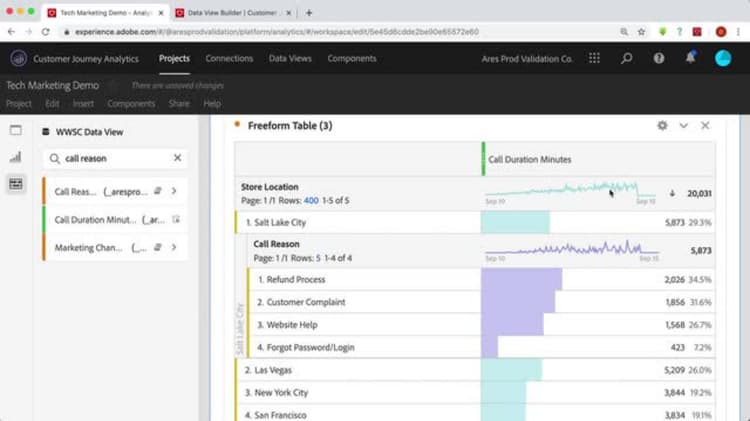
Task: Open the Components menu in menu bar
Action: [131, 103]
